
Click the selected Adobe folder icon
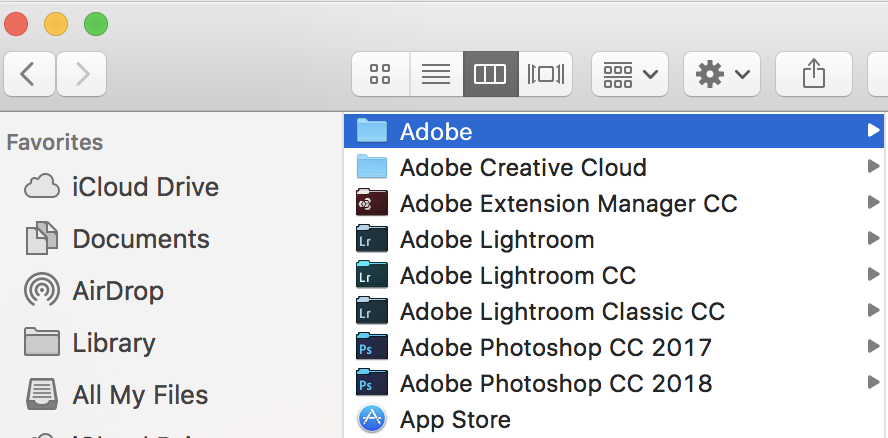(x=372, y=131)
